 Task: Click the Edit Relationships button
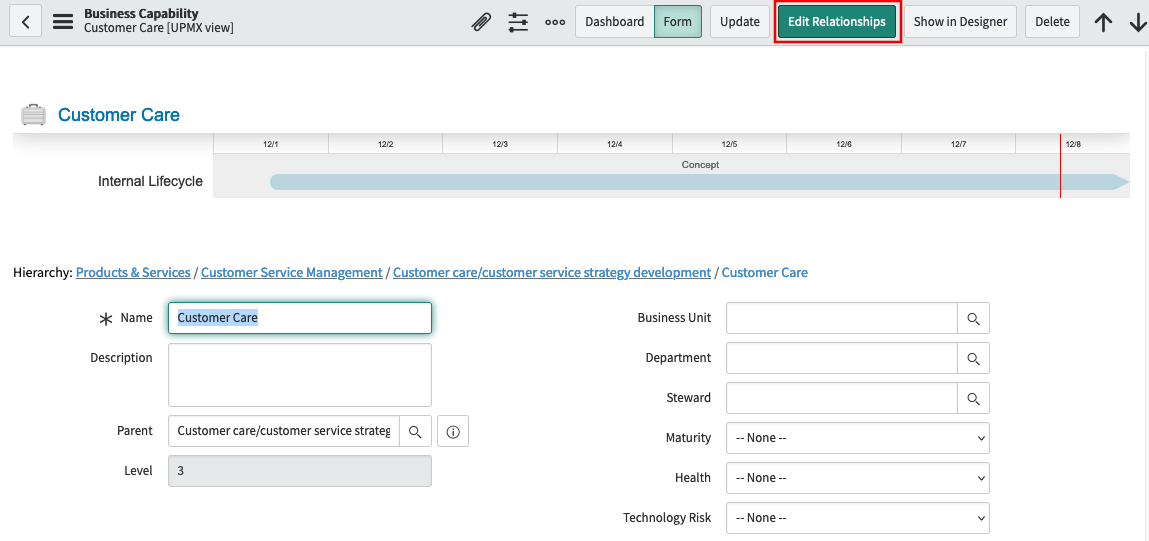(x=837, y=22)
